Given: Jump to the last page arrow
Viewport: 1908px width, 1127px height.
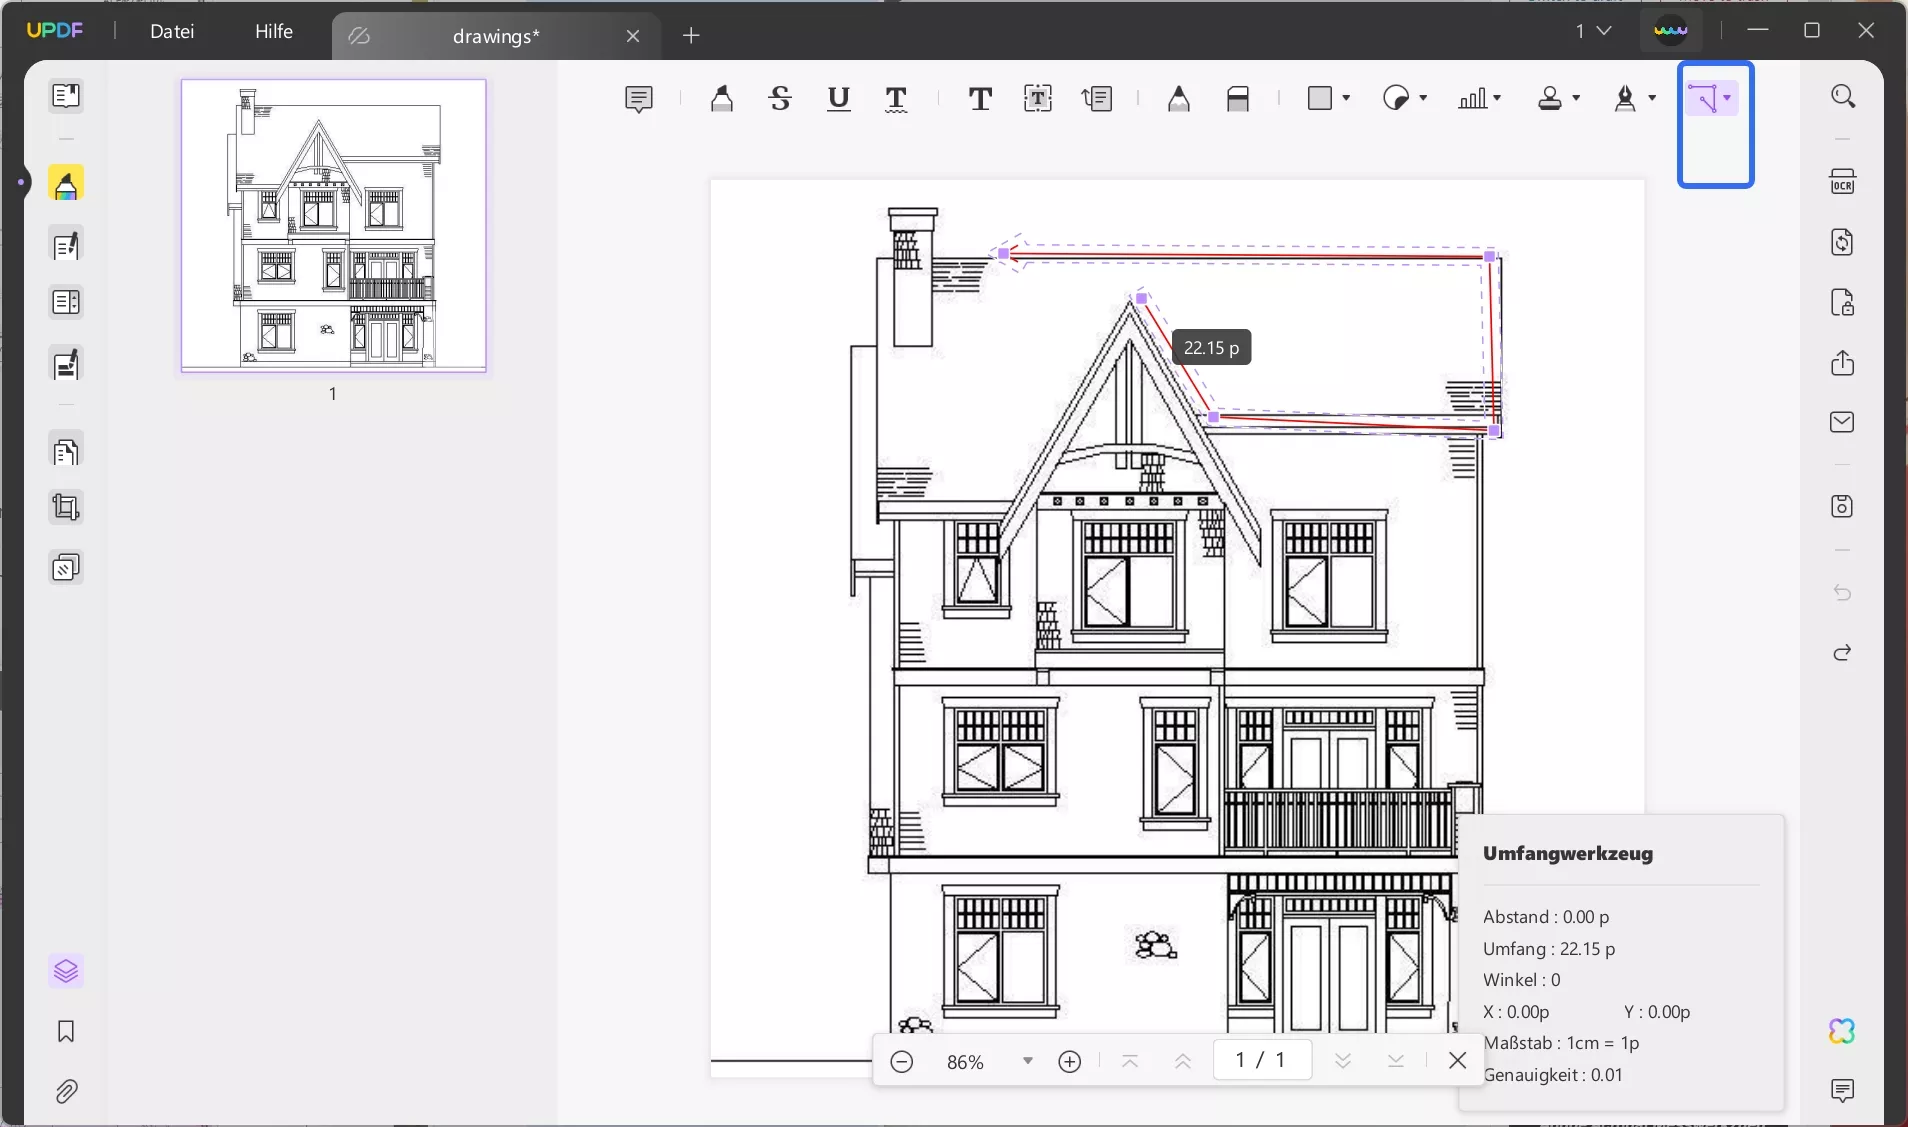Looking at the screenshot, I should [1396, 1061].
